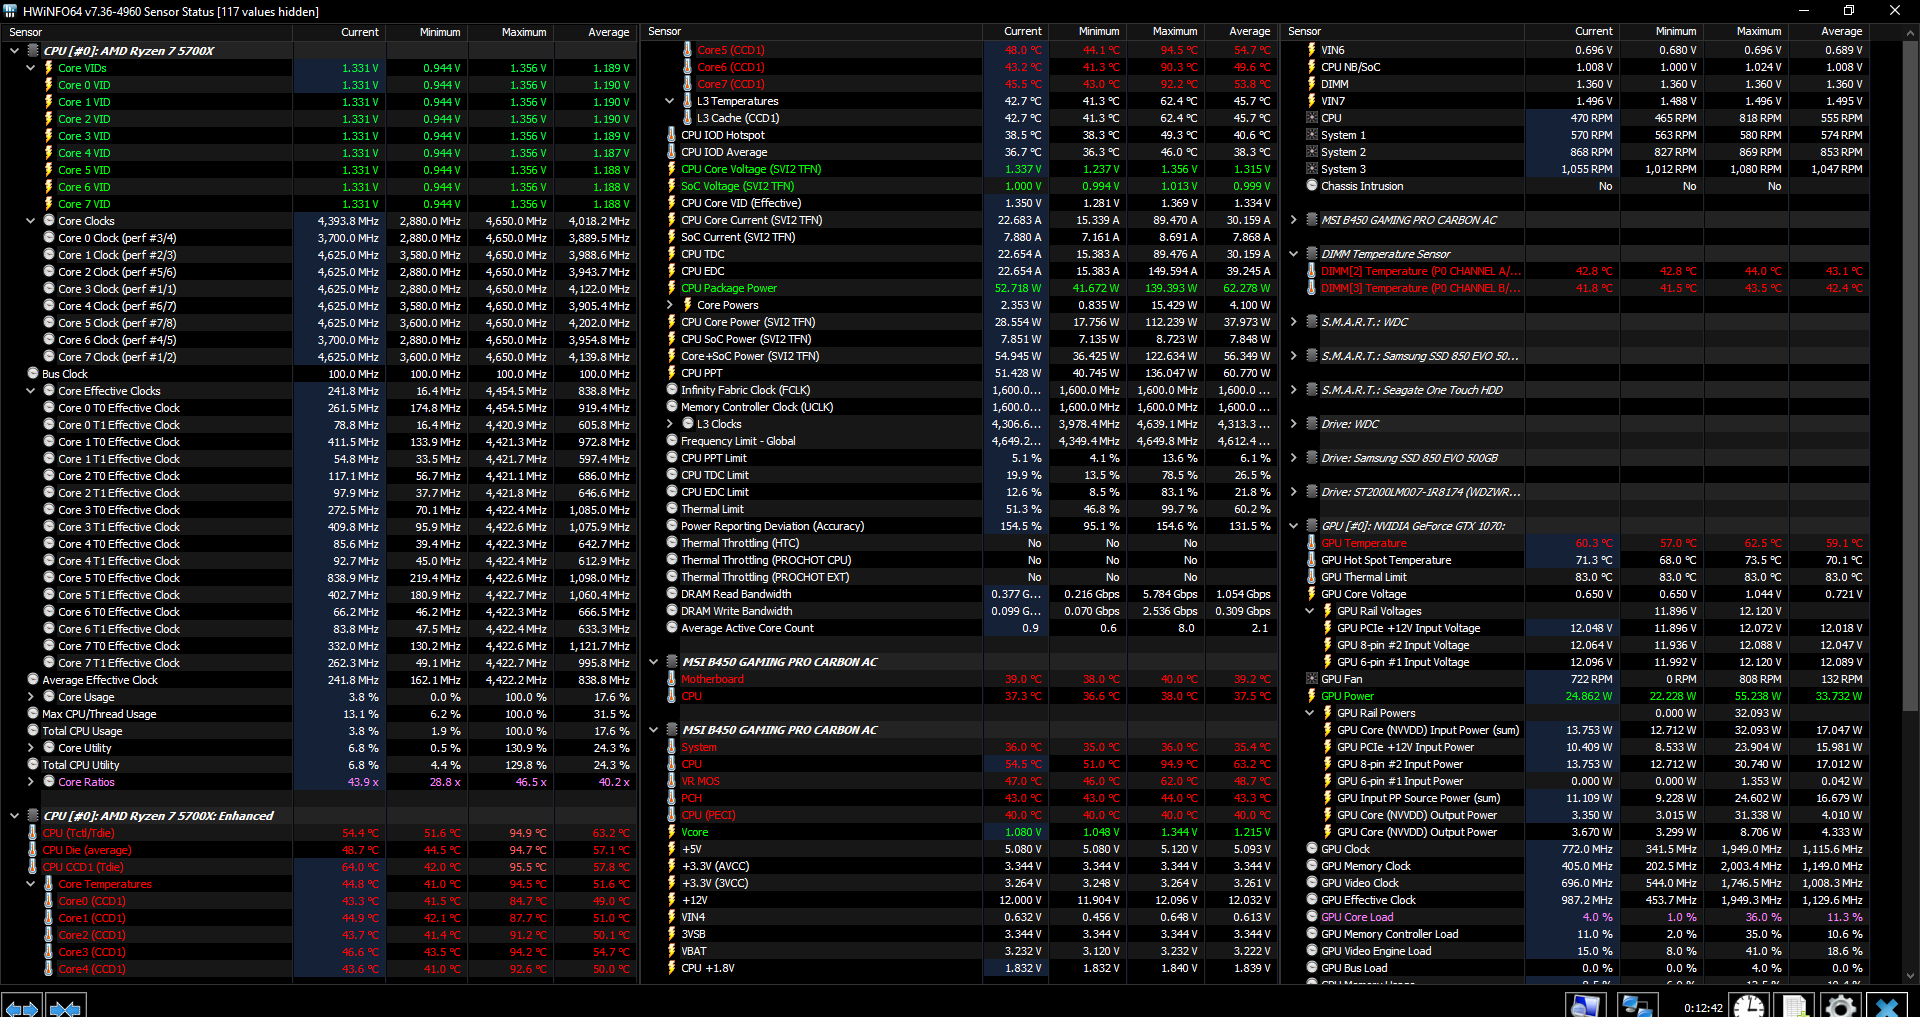The image size is (1920, 1017).
Task: Click first panel's Current column header
Action: [340, 32]
